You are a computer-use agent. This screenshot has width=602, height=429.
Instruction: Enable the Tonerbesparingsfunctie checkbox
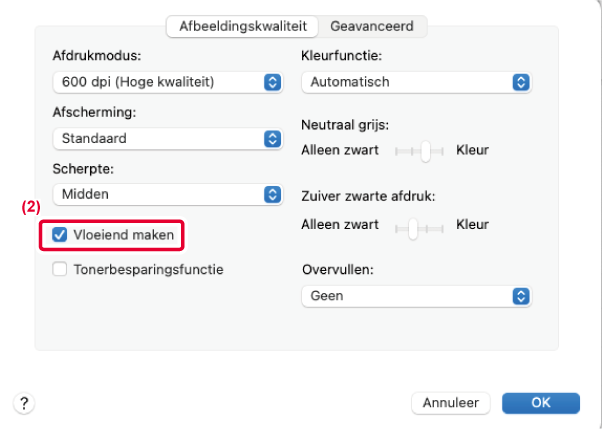(x=60, y=269)
